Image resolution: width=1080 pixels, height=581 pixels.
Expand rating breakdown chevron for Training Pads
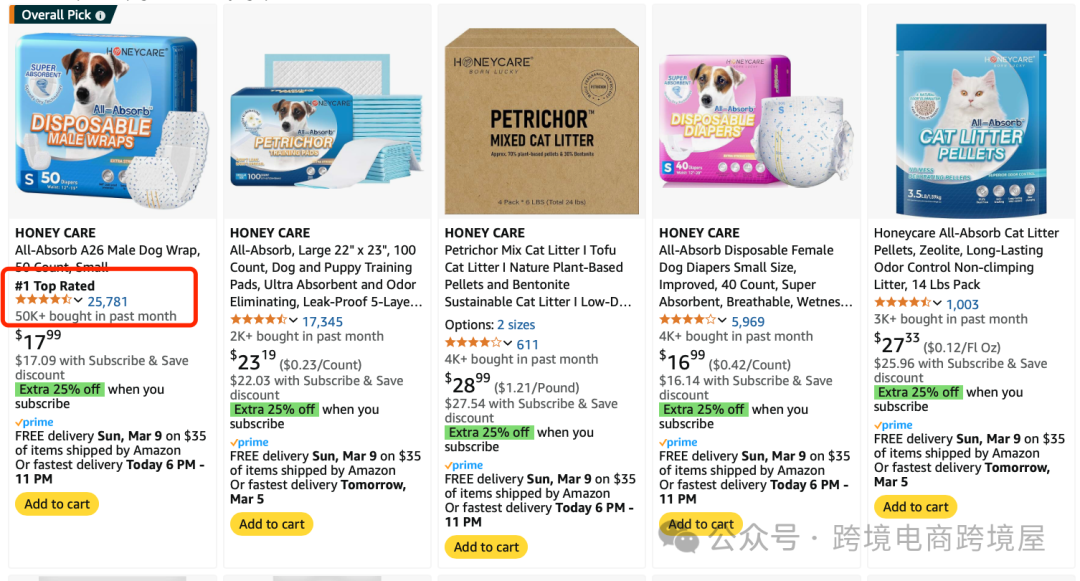click(x=294, y=321)
